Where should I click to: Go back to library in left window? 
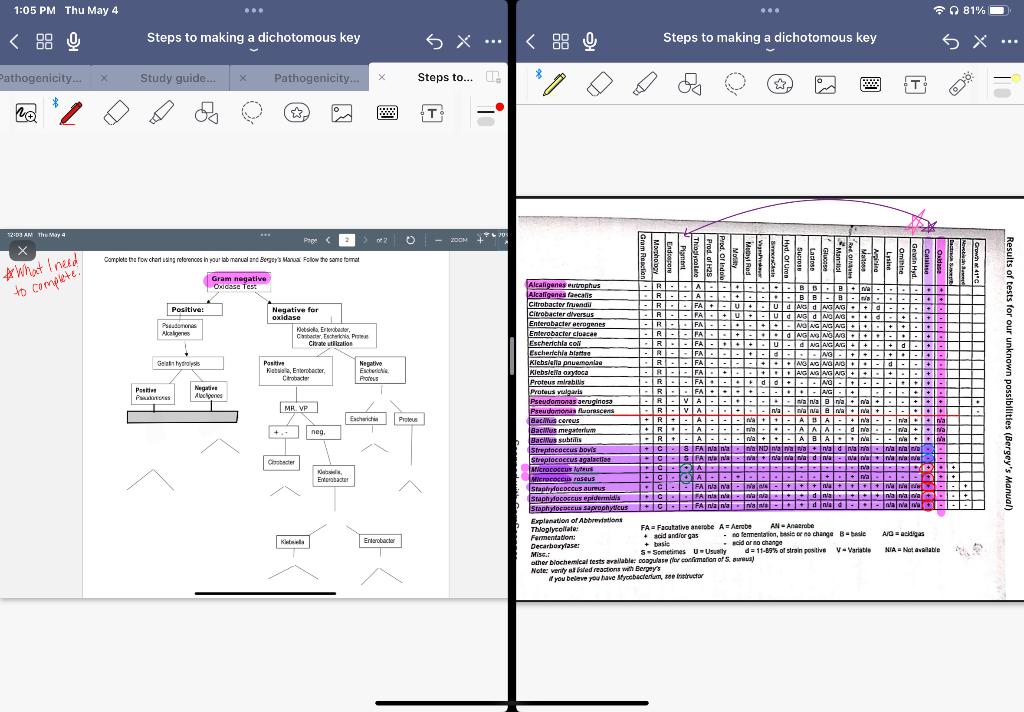14,42
